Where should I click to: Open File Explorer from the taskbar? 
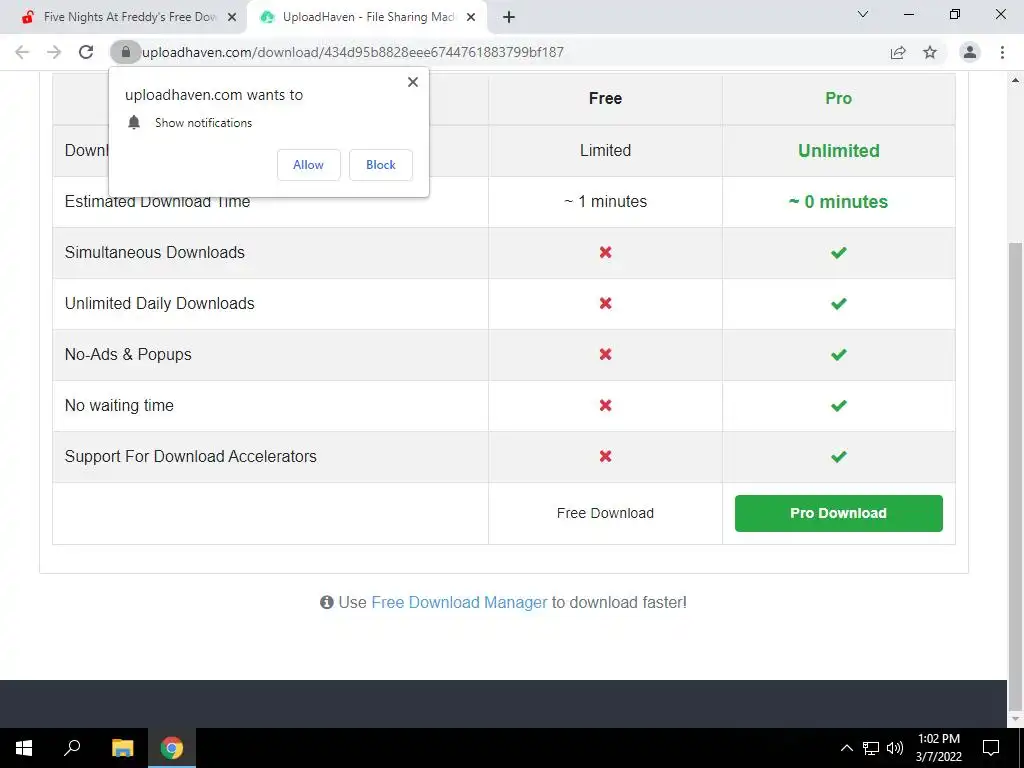coord(122,748)
